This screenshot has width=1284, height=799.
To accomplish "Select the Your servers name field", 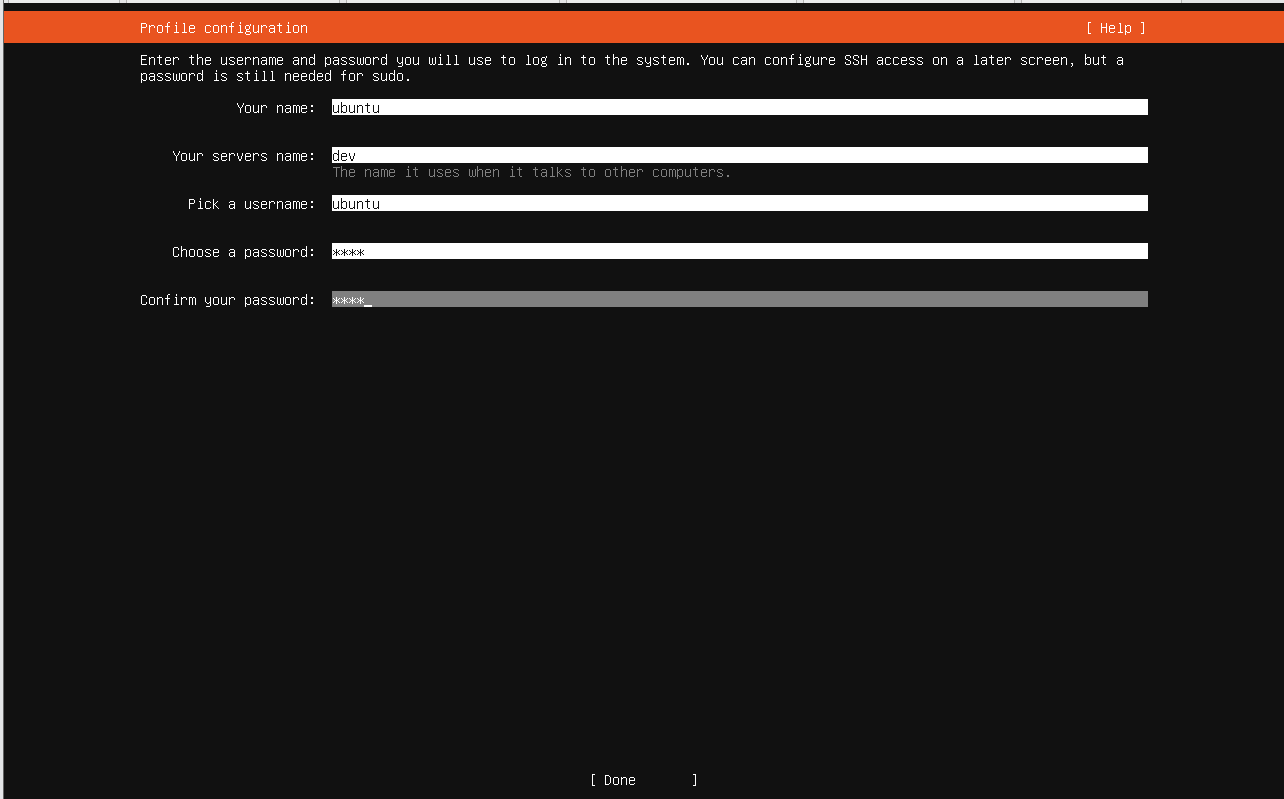I will pyautogui.click(x=740, y=155).
